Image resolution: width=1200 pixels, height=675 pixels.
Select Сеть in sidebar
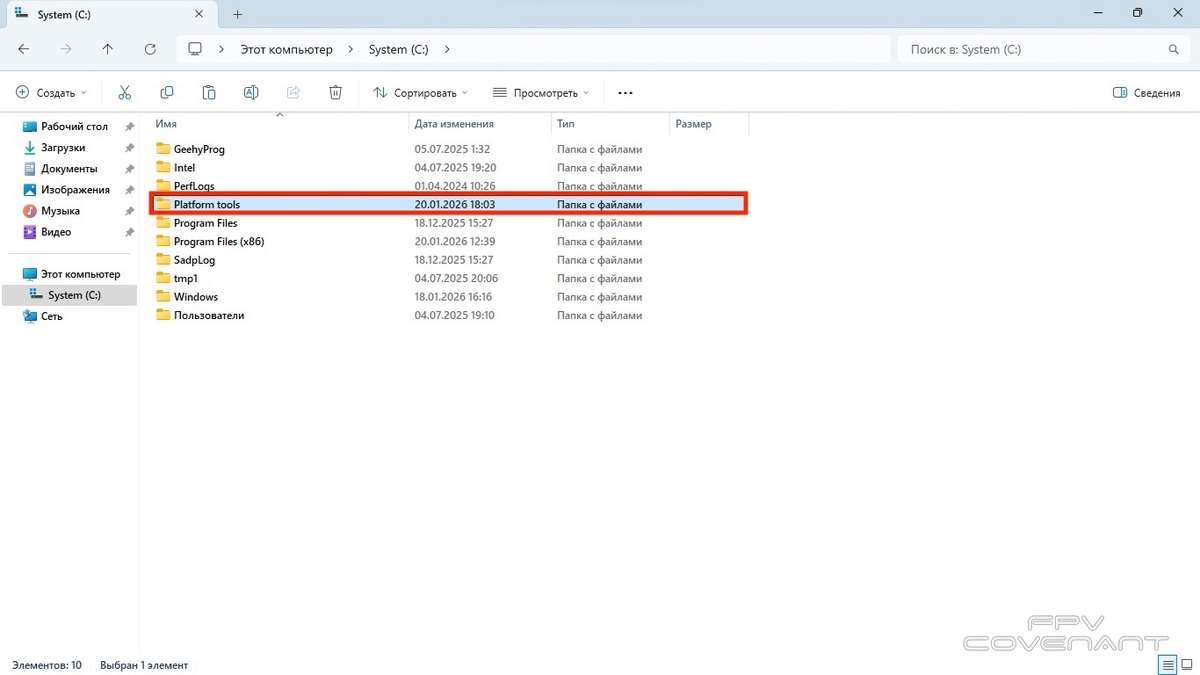(44, 316)
